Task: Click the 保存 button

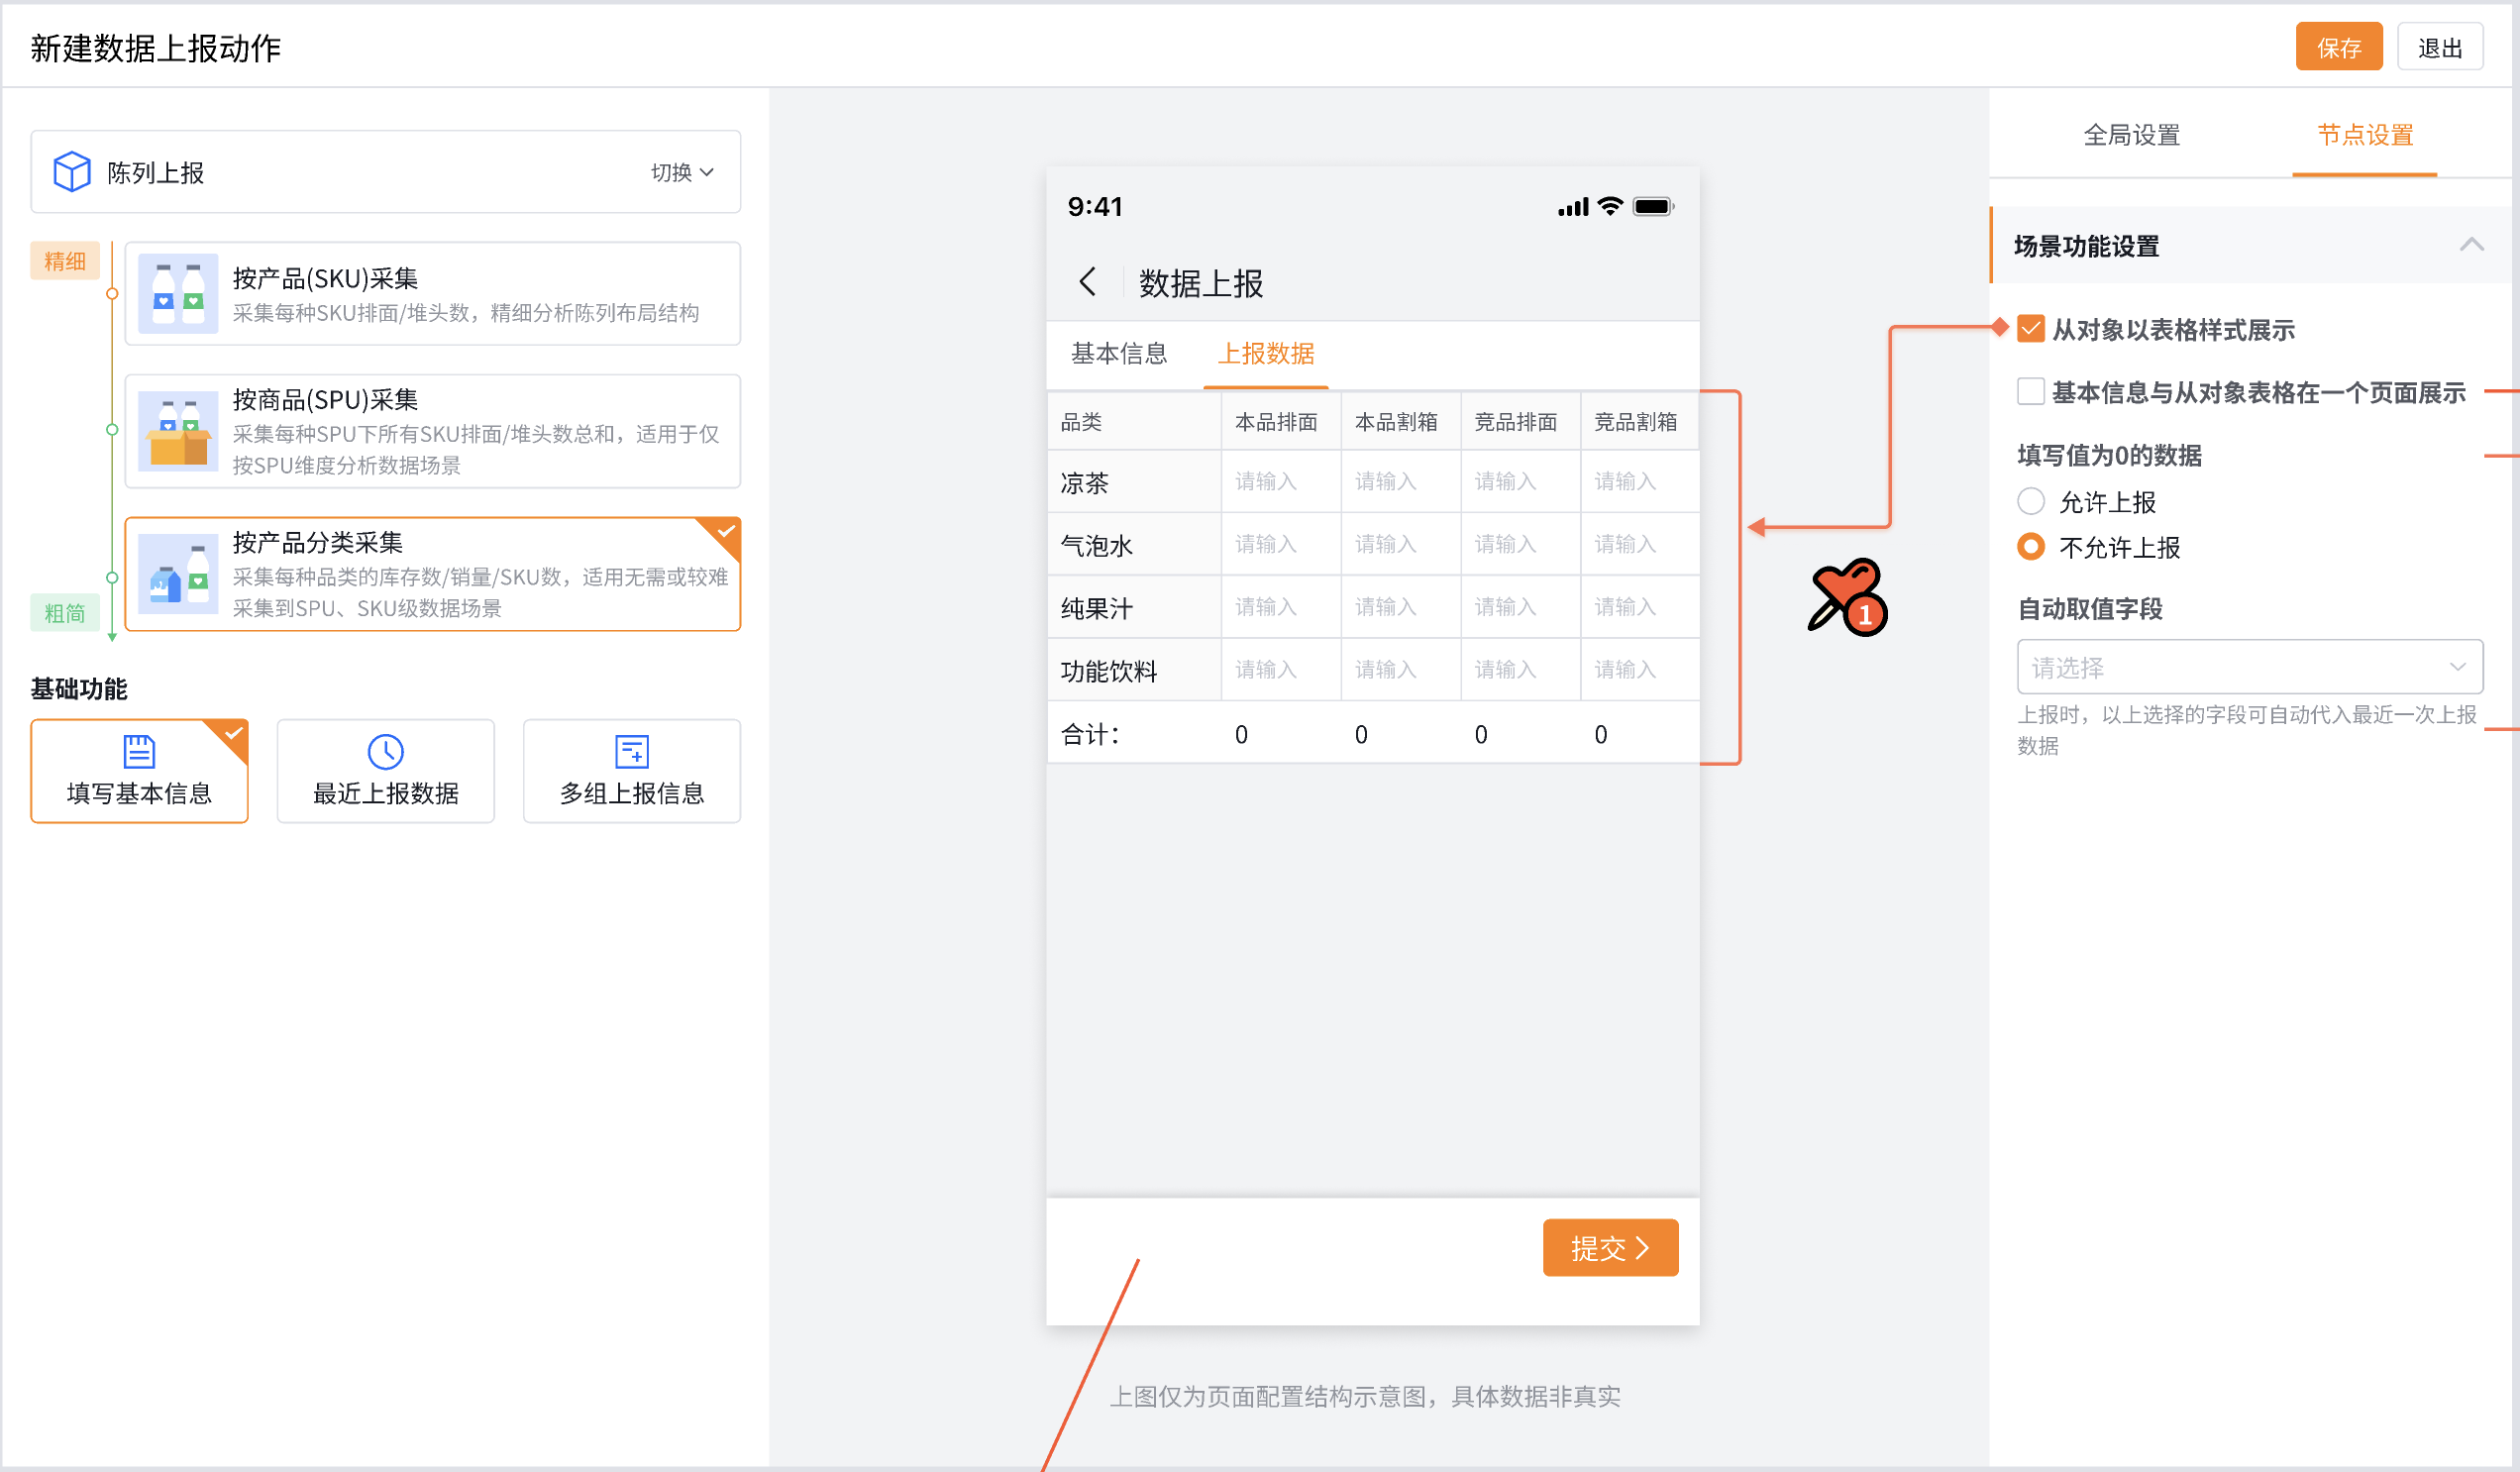Action: click(x=2339, y=46)
